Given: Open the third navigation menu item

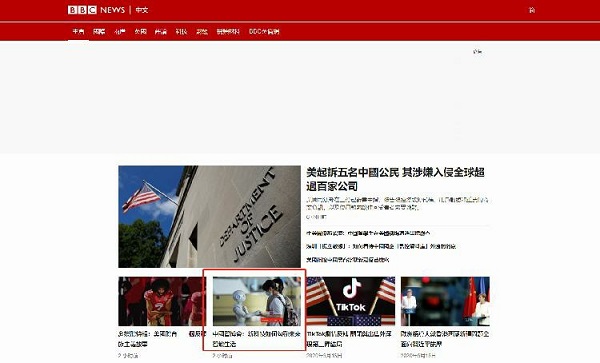Looking at the screenshot, I should tap(120, 31).
